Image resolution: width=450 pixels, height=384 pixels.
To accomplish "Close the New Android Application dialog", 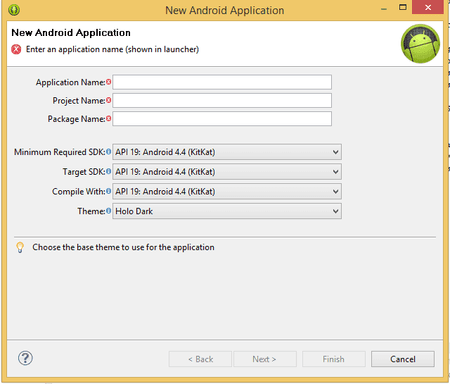I will pyautogui.click(x=428, y=7).
